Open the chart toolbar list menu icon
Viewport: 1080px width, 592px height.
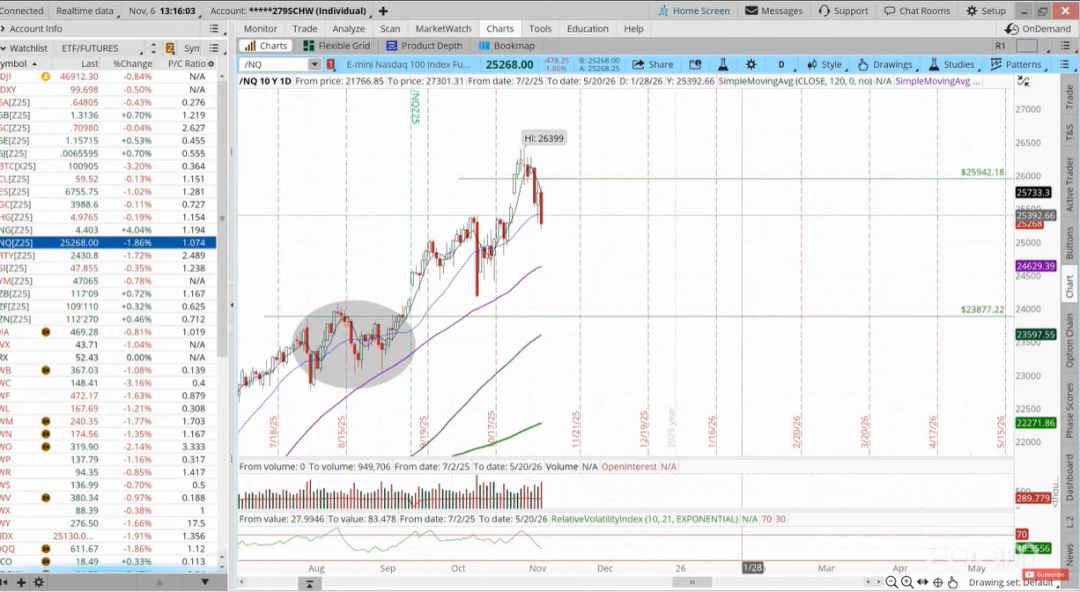pyautogui.click(x=1064, y=64)
